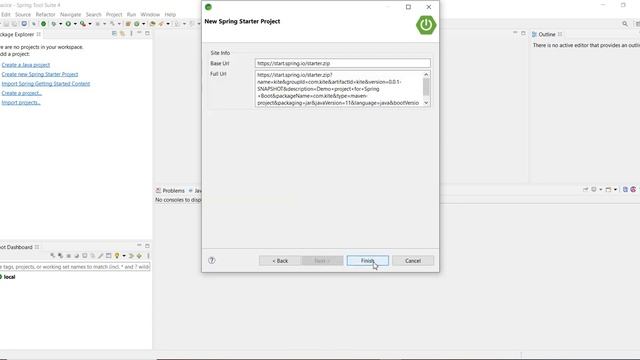The height and width of the screenshot is (360, 640).
Task: Click the Open Type toolbar icon
Action: coord(152,24)
